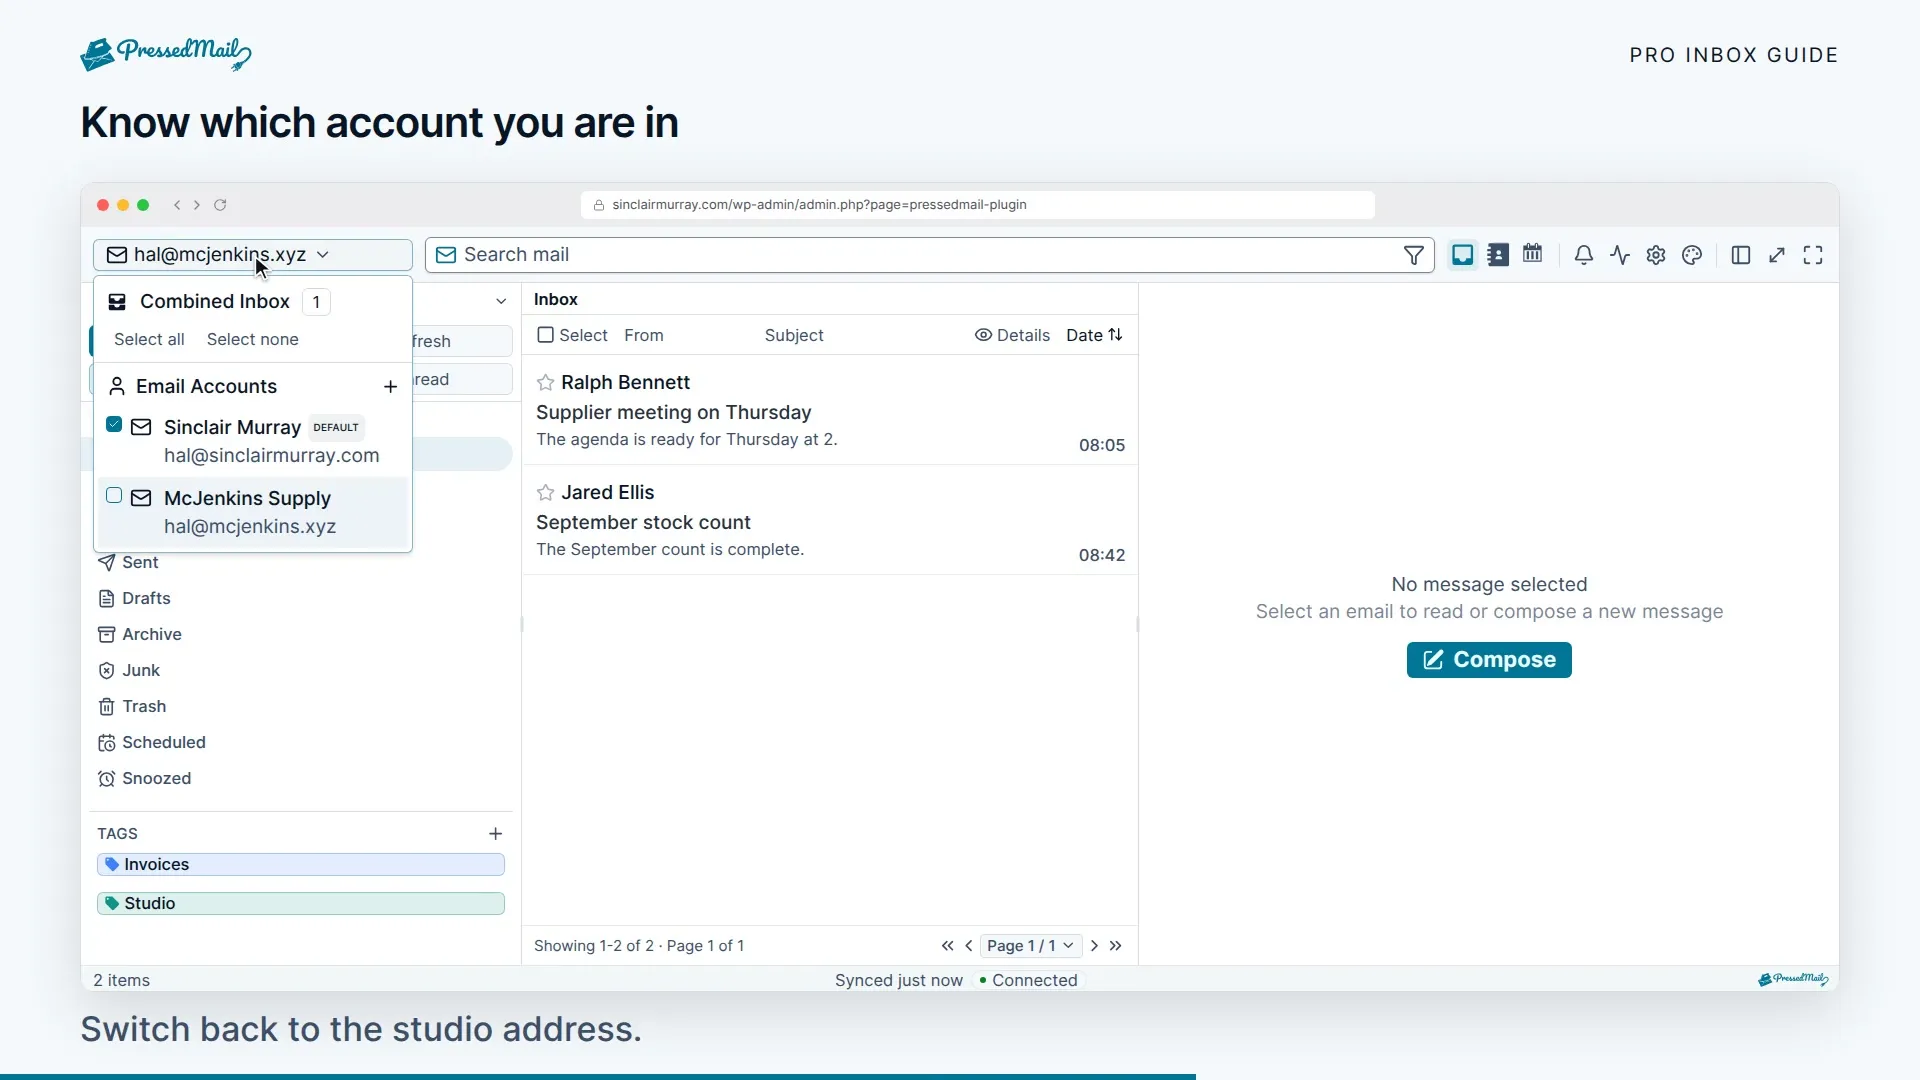Add a new tag plus icon
The height and width of the screenshot is (1080, 1920).
tap(495, 834)
